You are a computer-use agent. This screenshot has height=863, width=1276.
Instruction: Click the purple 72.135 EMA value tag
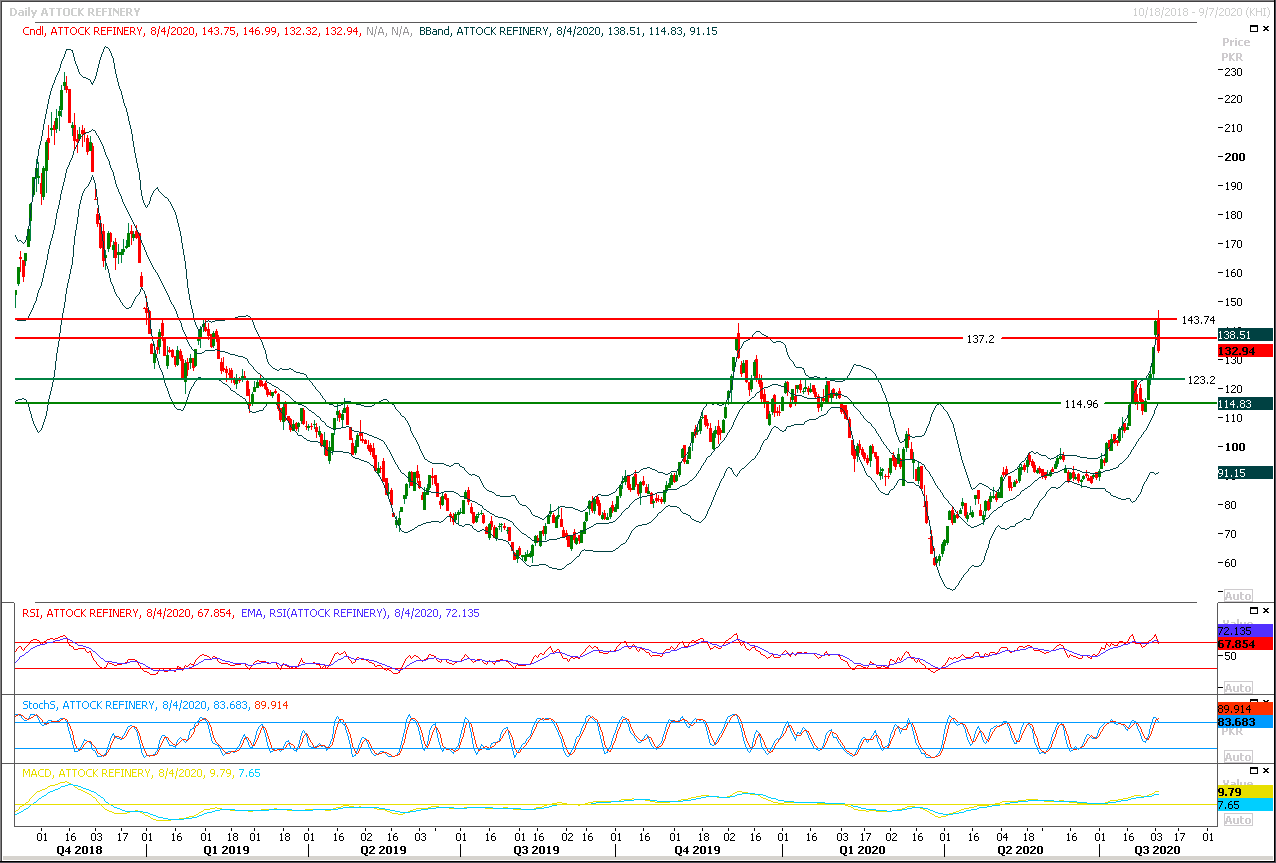[1244, 632]
